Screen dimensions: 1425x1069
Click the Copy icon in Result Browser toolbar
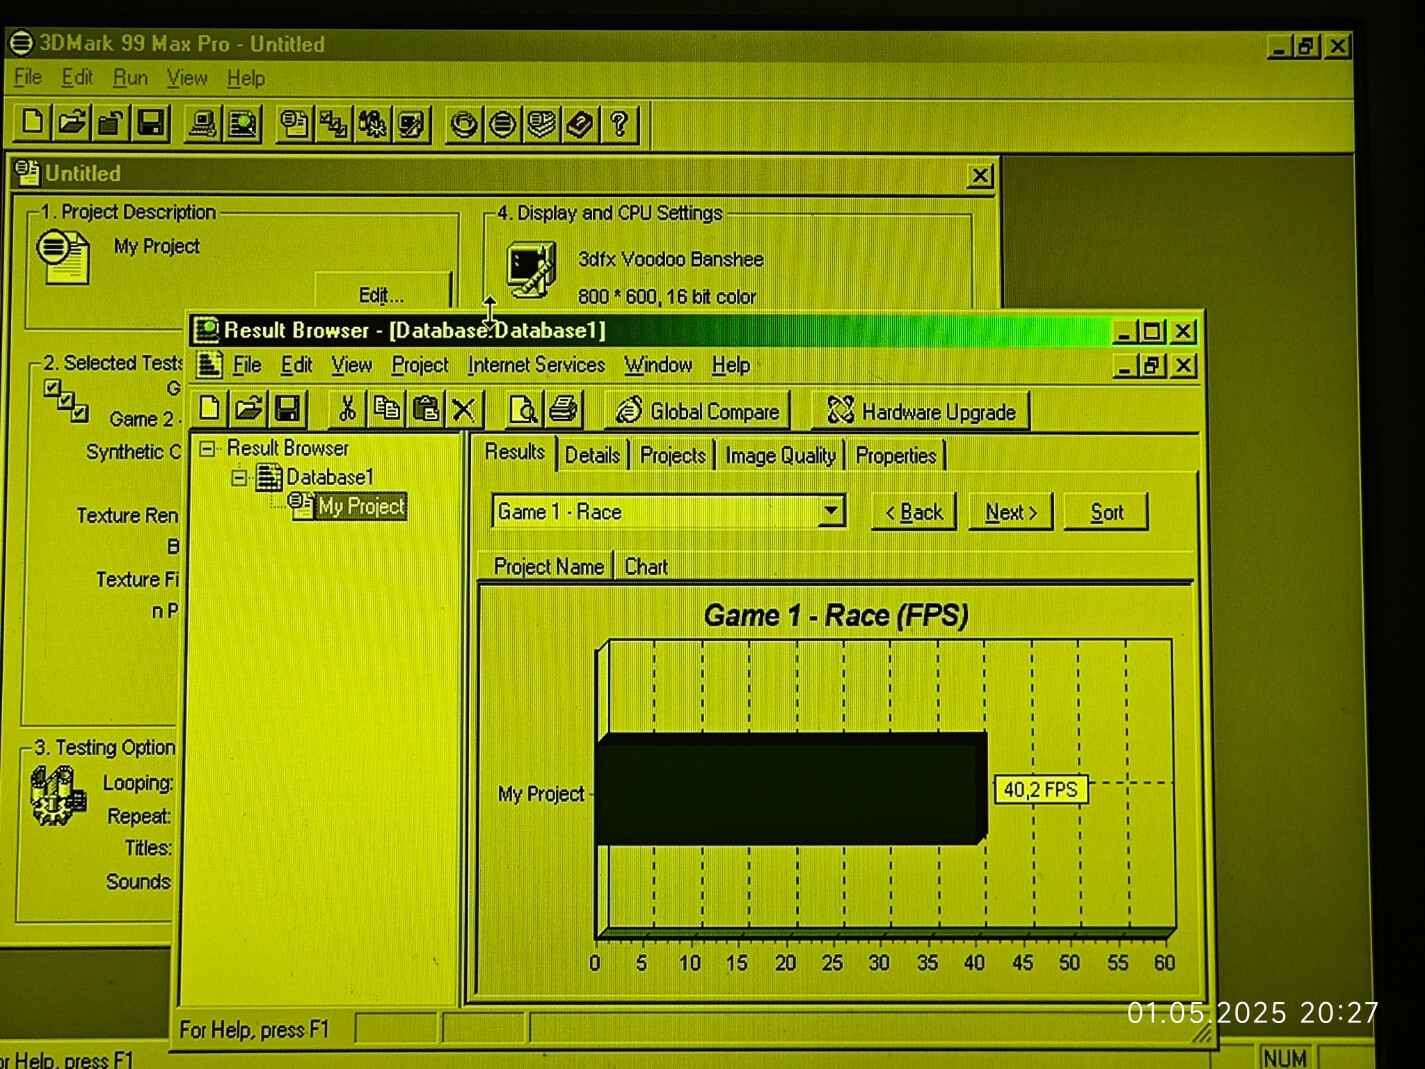[x=386, y=409]
